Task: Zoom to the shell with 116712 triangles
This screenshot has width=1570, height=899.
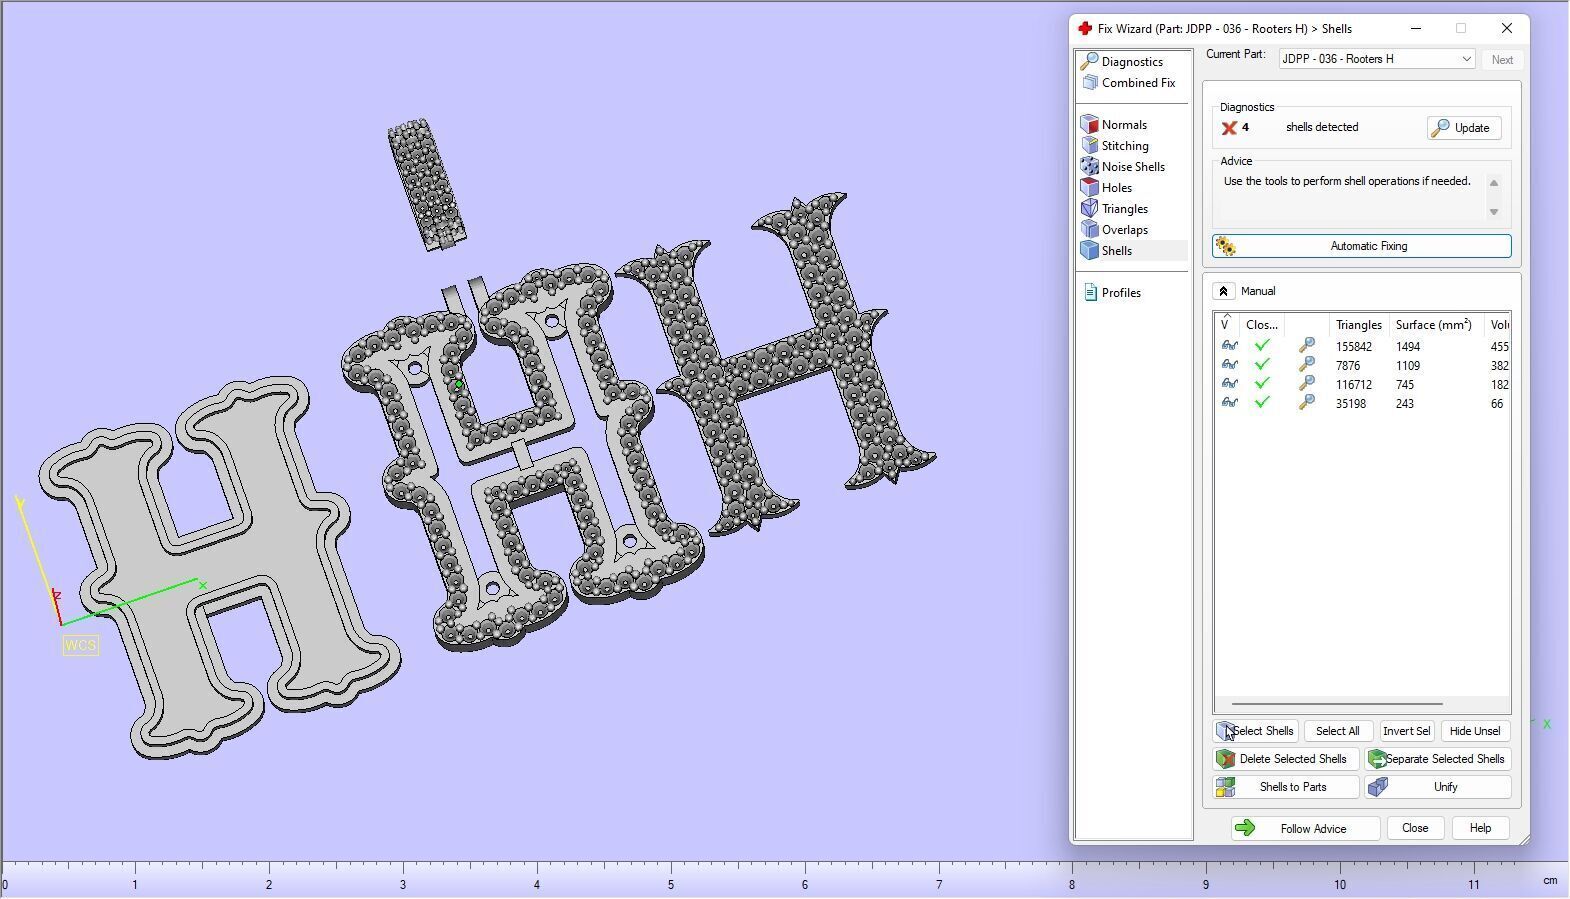Action: pos(1306,384)
